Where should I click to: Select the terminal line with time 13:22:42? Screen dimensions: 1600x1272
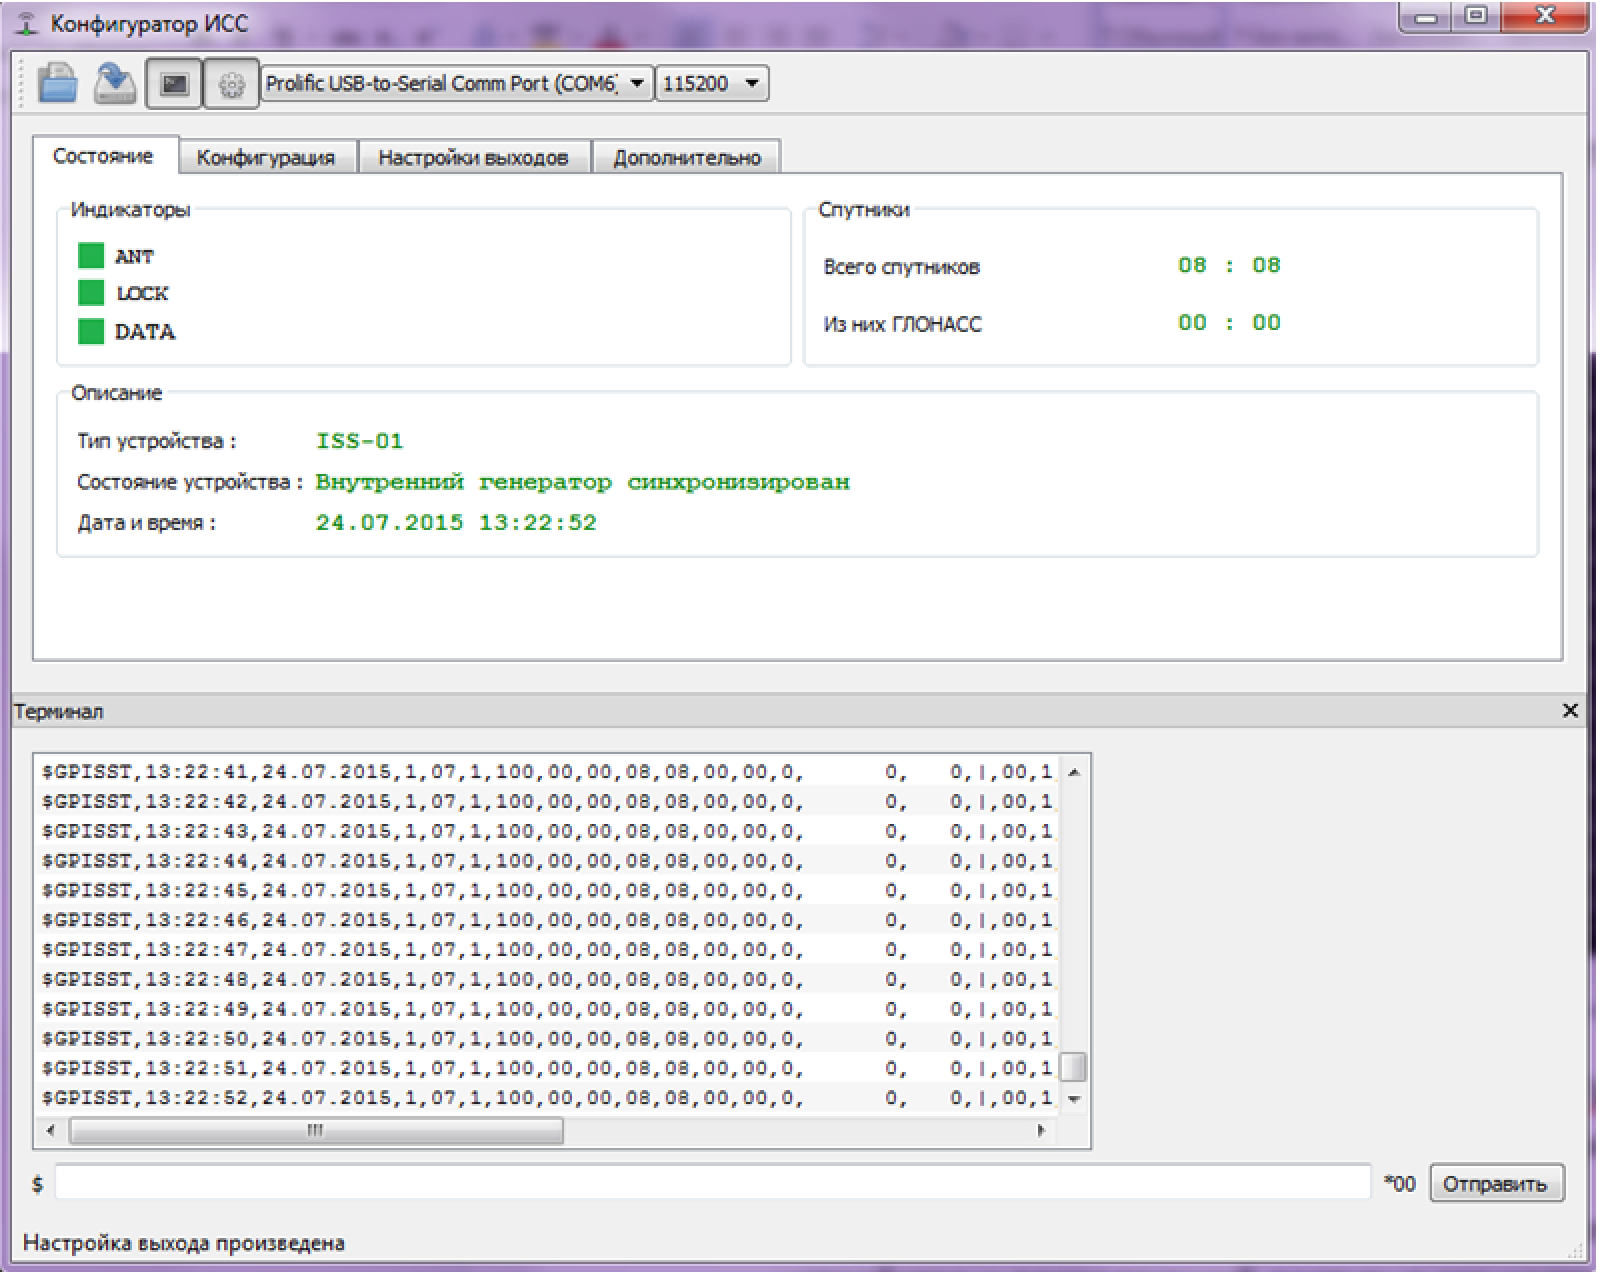click(547, 802)
